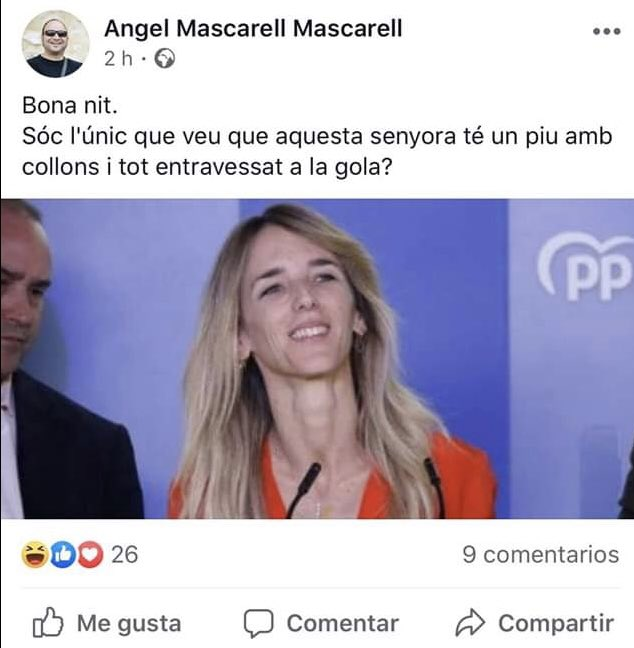The height and width of the screenshot is (648, 634).
Task: Click the thumbs-up Me gusta icon
Action: pyautogui.click(x=48, y=622)
